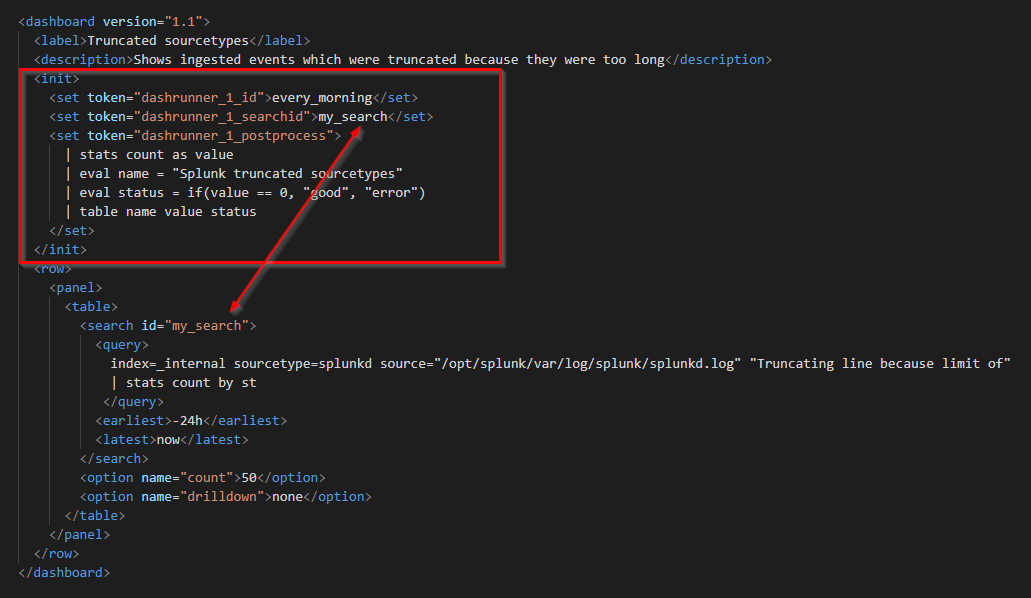Click the closing </dashboard> tag
This screenshot has height=598, width=1031.
point(64,574)
